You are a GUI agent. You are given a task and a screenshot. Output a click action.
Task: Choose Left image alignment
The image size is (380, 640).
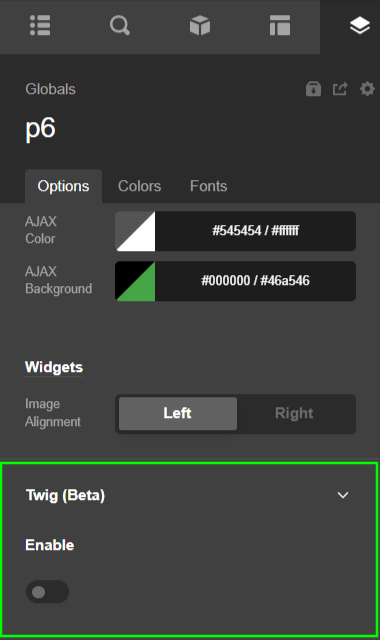[178, 413]
